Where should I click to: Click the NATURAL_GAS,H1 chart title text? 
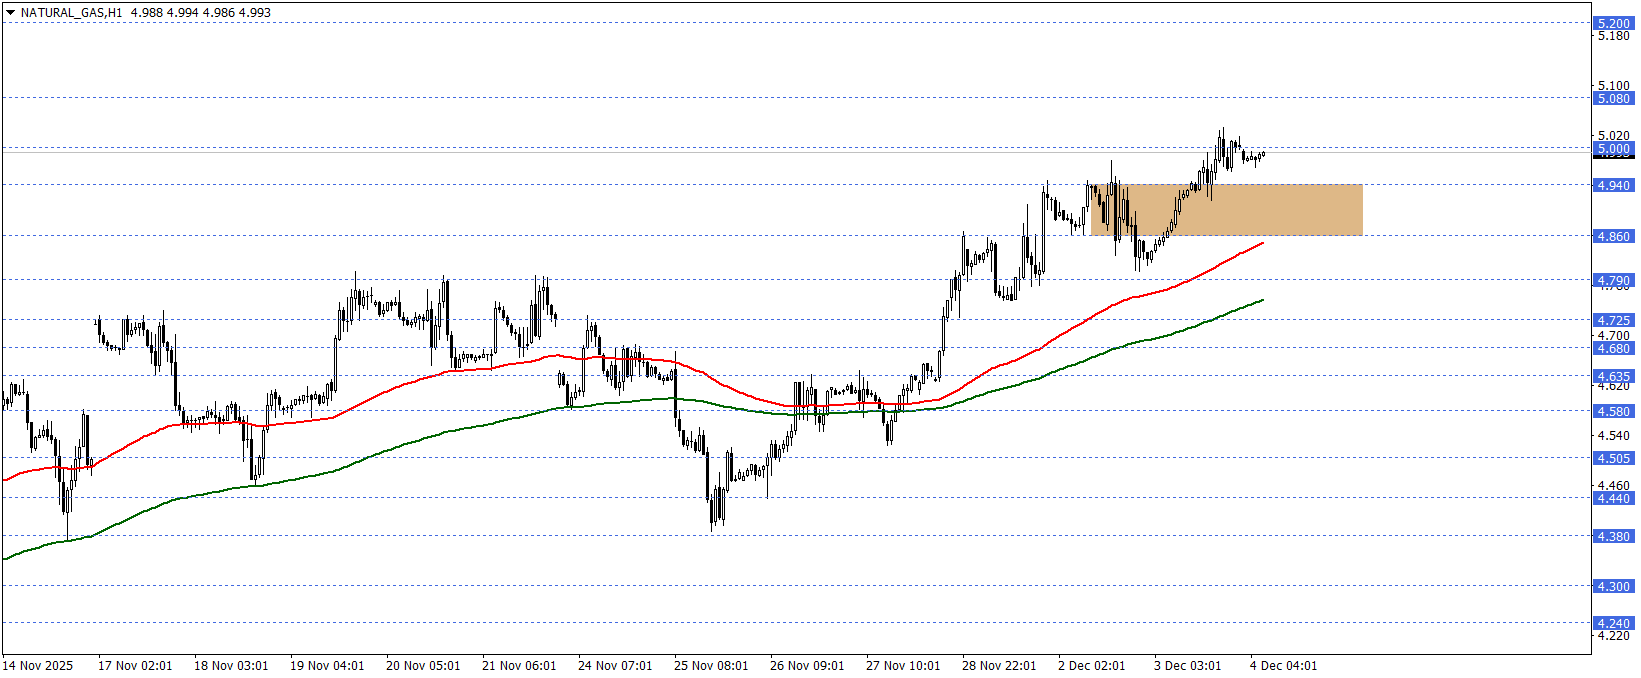72,13
